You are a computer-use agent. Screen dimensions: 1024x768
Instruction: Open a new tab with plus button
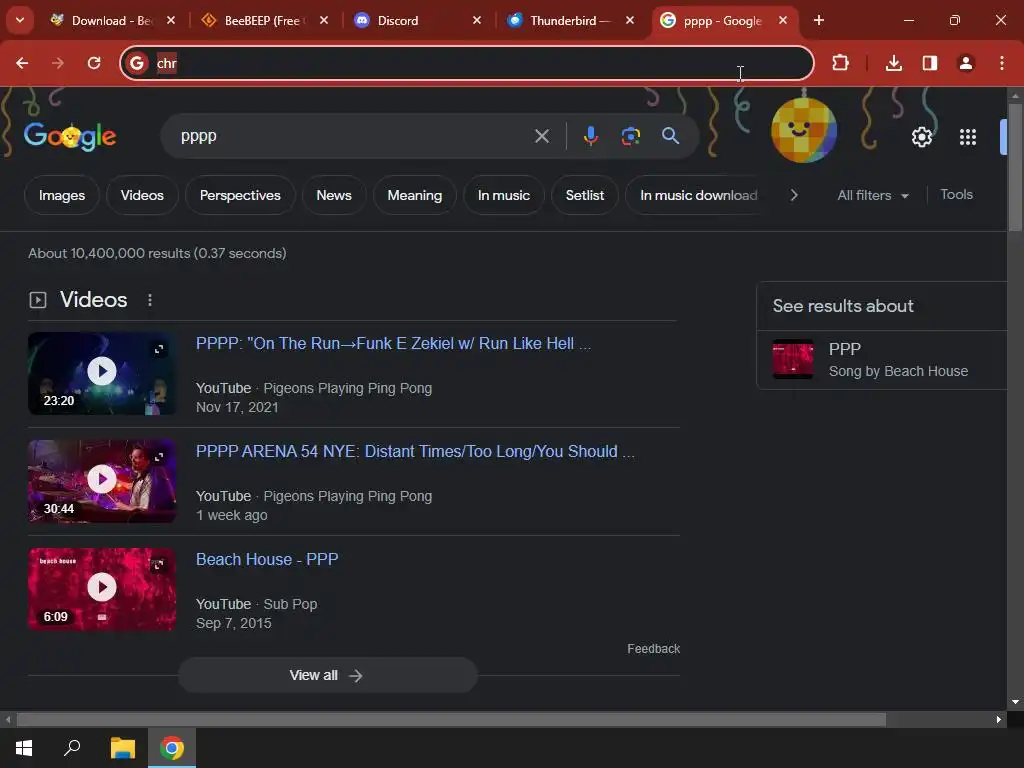click(x=818, y=20)
